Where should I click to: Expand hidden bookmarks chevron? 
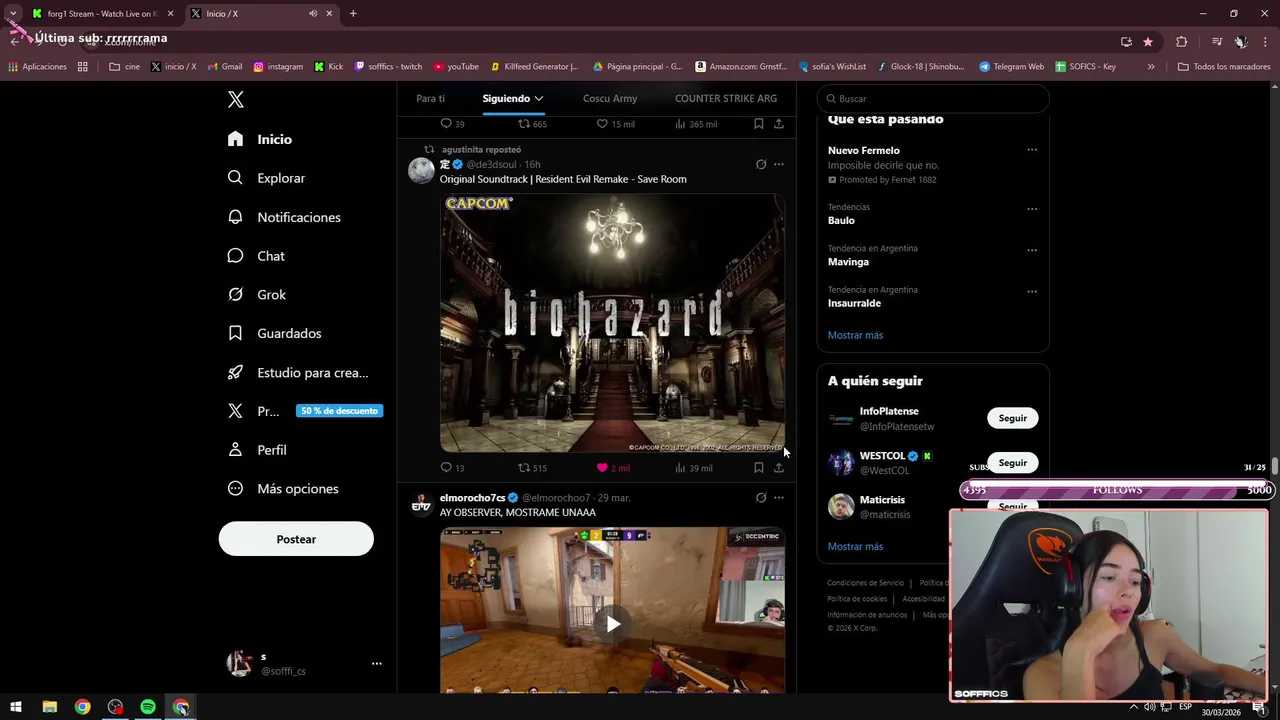(1151, 67)
